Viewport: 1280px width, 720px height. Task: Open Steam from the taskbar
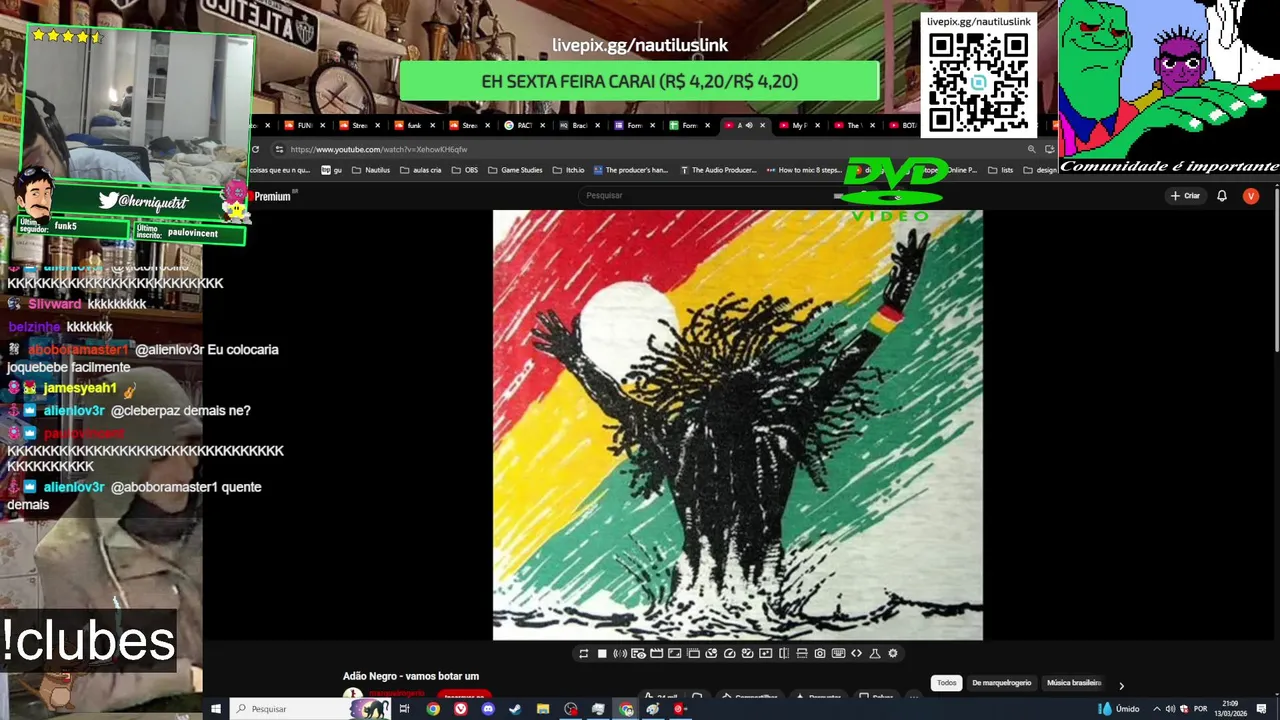click(514, 709)
